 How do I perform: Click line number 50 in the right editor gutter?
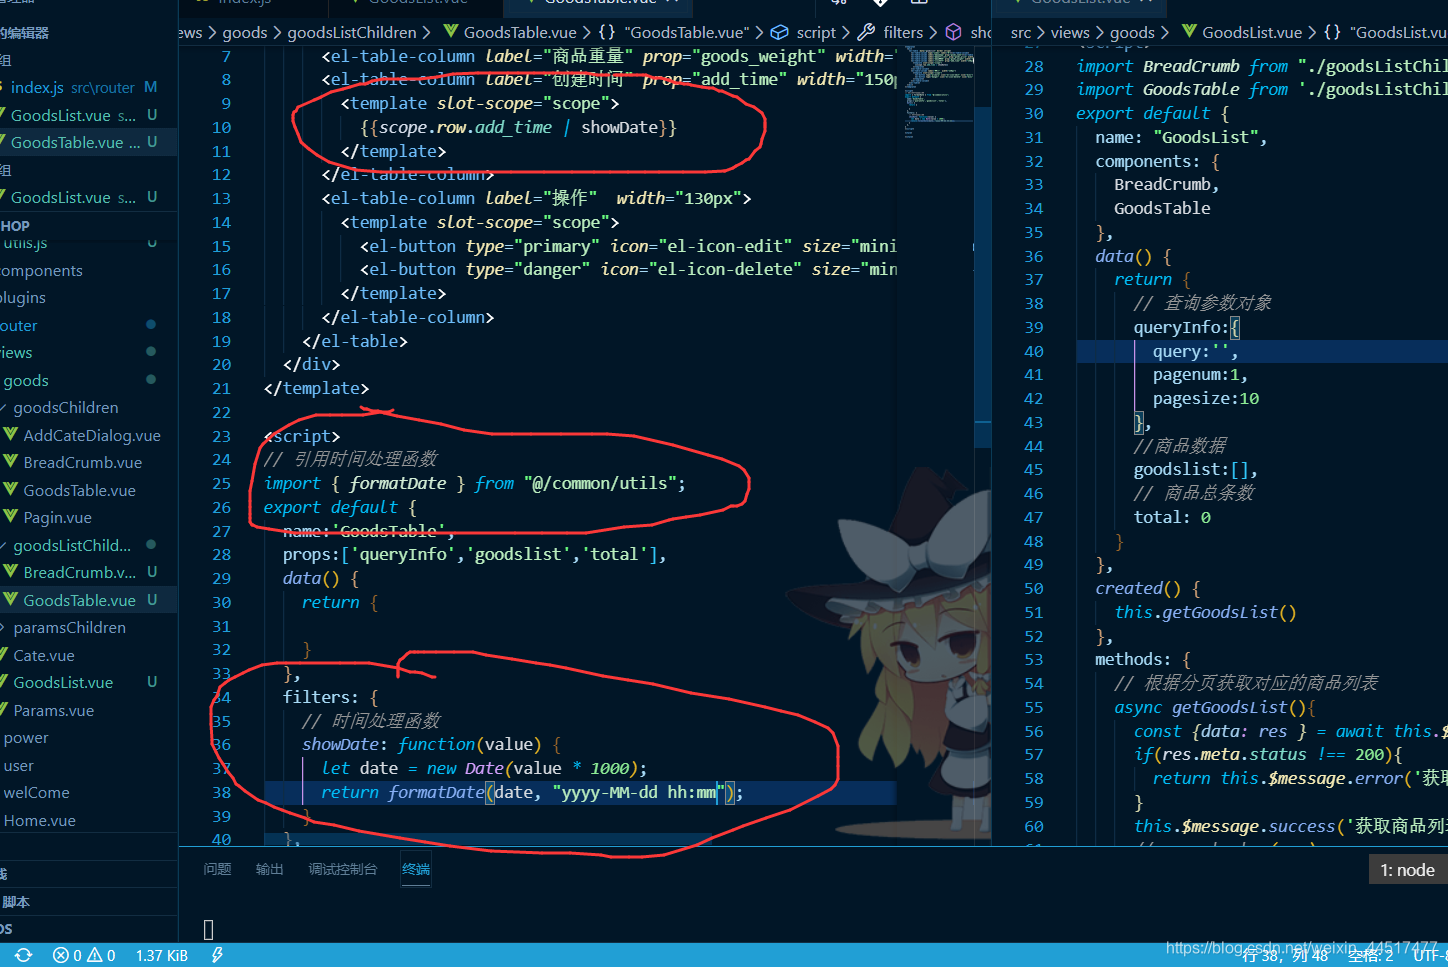(x=1034, y=588)
